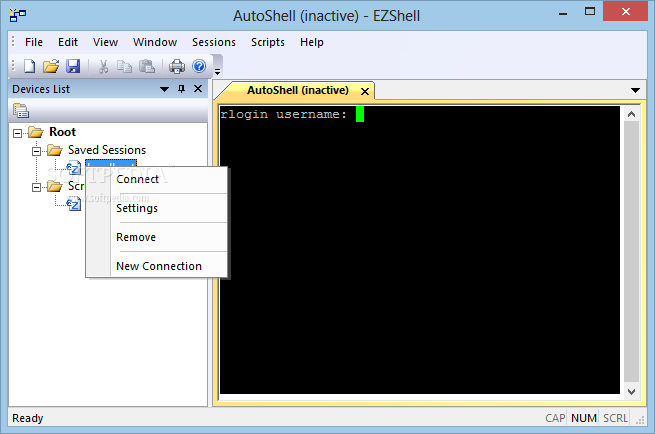Click the CAP status bar indicator

[555, 418]
